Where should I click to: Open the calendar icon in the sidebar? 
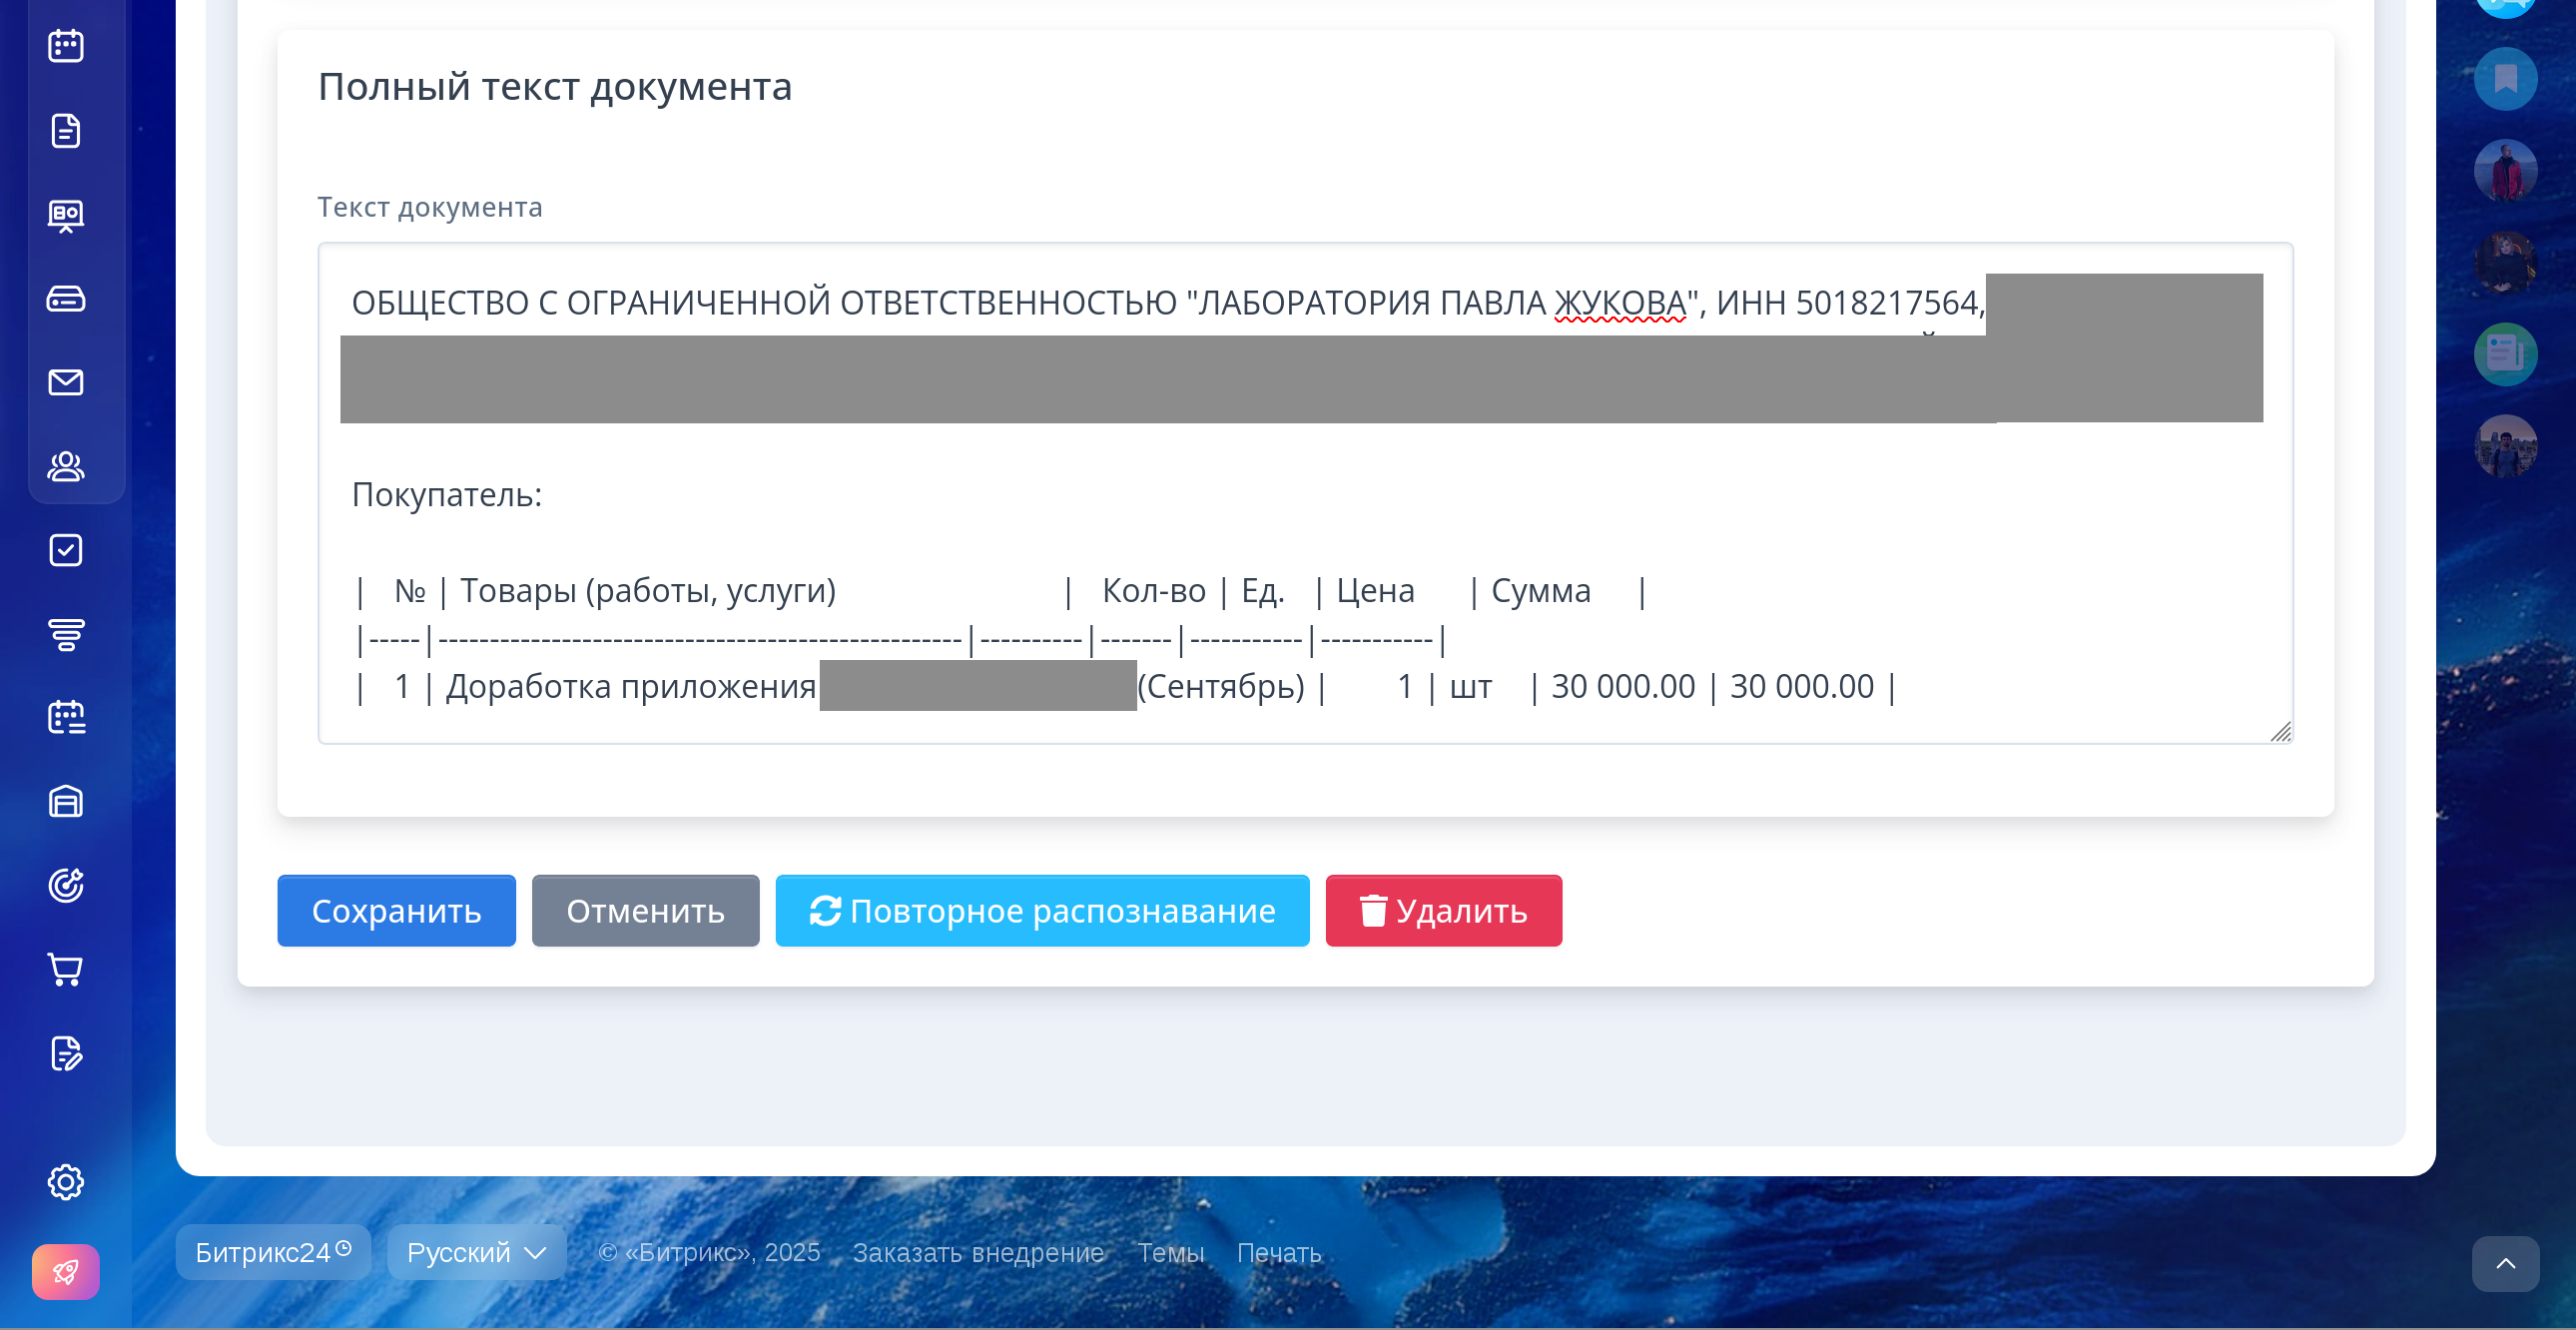pyautogui.click(x=66, y=46)
